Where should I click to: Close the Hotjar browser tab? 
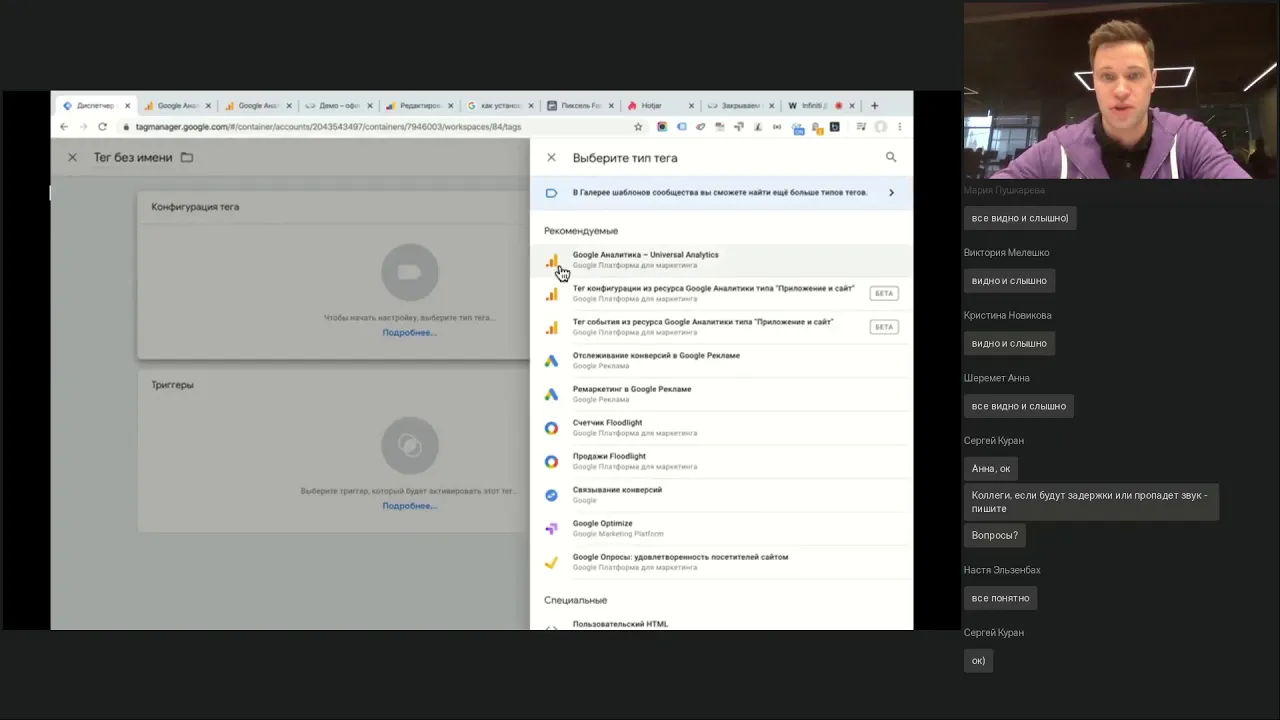pyautogui.click(x=692, y=105)
